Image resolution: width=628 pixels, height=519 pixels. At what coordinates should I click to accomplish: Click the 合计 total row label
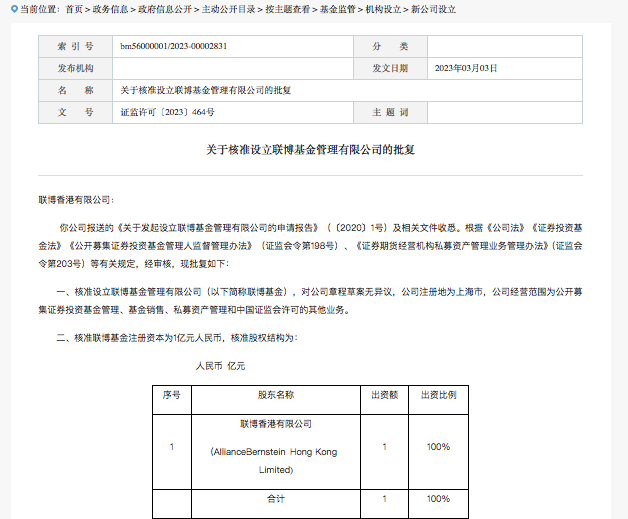coord(276,499)
